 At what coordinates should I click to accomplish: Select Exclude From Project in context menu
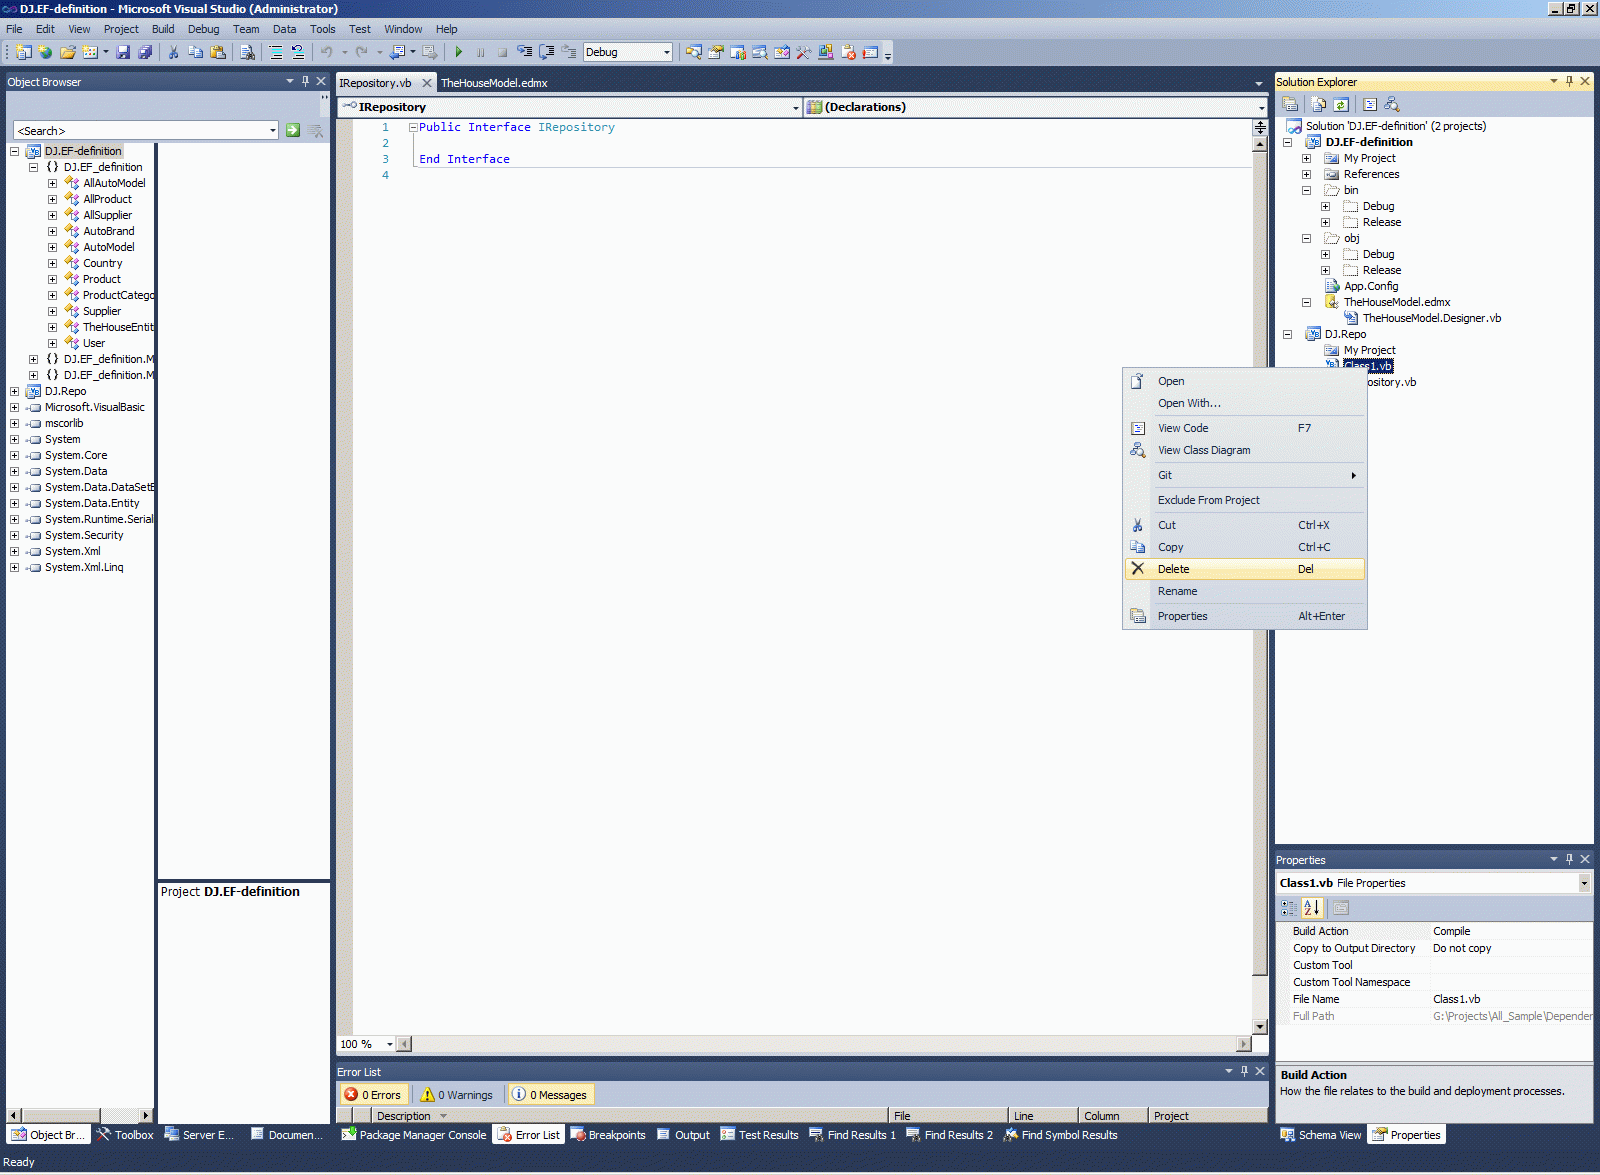tap(1245, 500)
